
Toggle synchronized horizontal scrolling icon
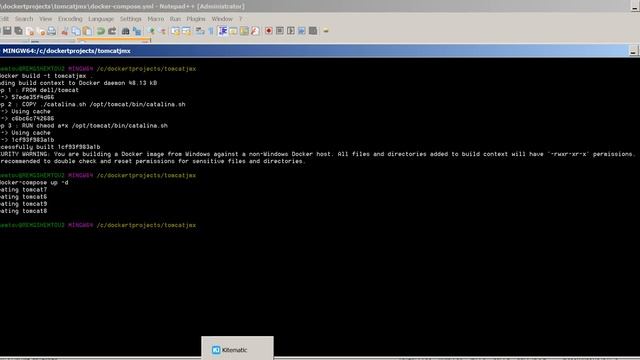point(186,31)
